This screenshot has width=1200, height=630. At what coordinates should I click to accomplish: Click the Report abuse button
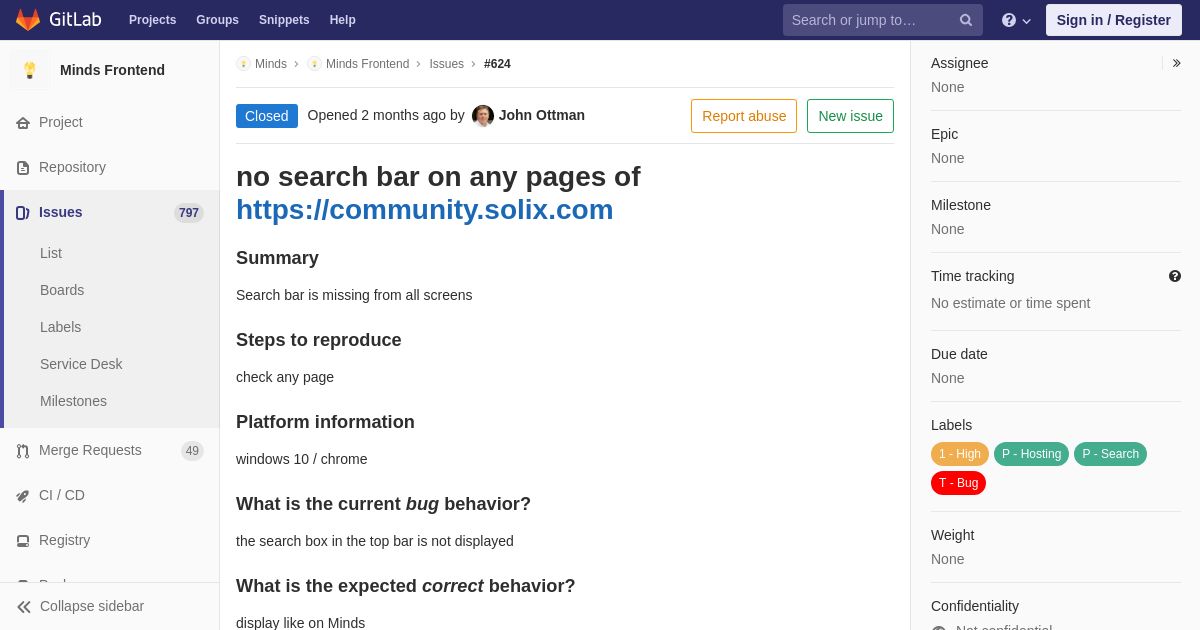tap(744, 116)
